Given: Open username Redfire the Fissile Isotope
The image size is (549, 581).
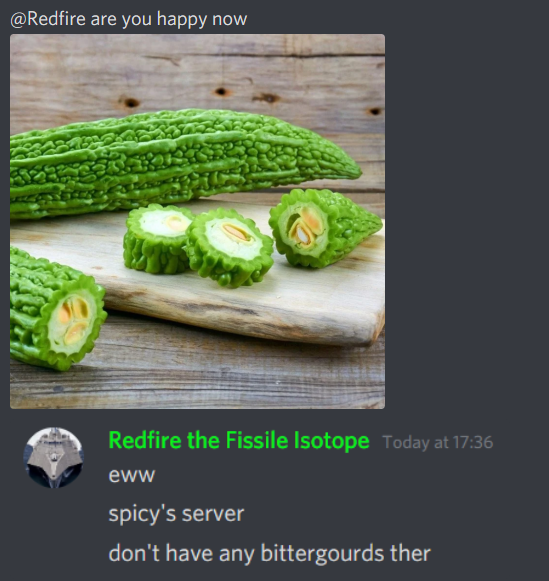Looking at the screenshot, I should click(x=239, y=441).
